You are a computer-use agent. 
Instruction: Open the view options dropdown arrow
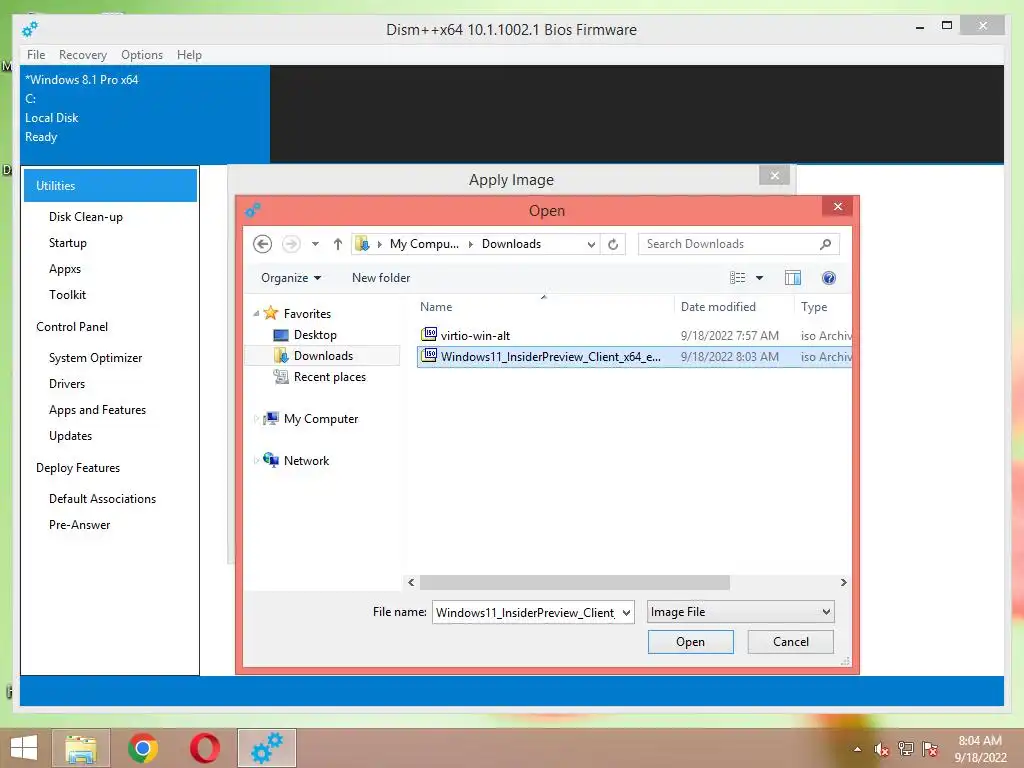(x=760, y=278)
